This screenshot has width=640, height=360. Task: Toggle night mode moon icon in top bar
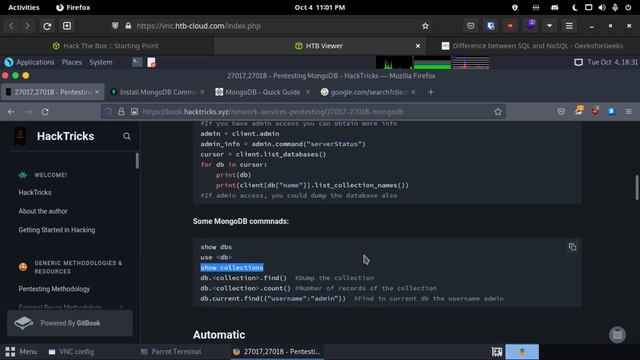point(575,7)
